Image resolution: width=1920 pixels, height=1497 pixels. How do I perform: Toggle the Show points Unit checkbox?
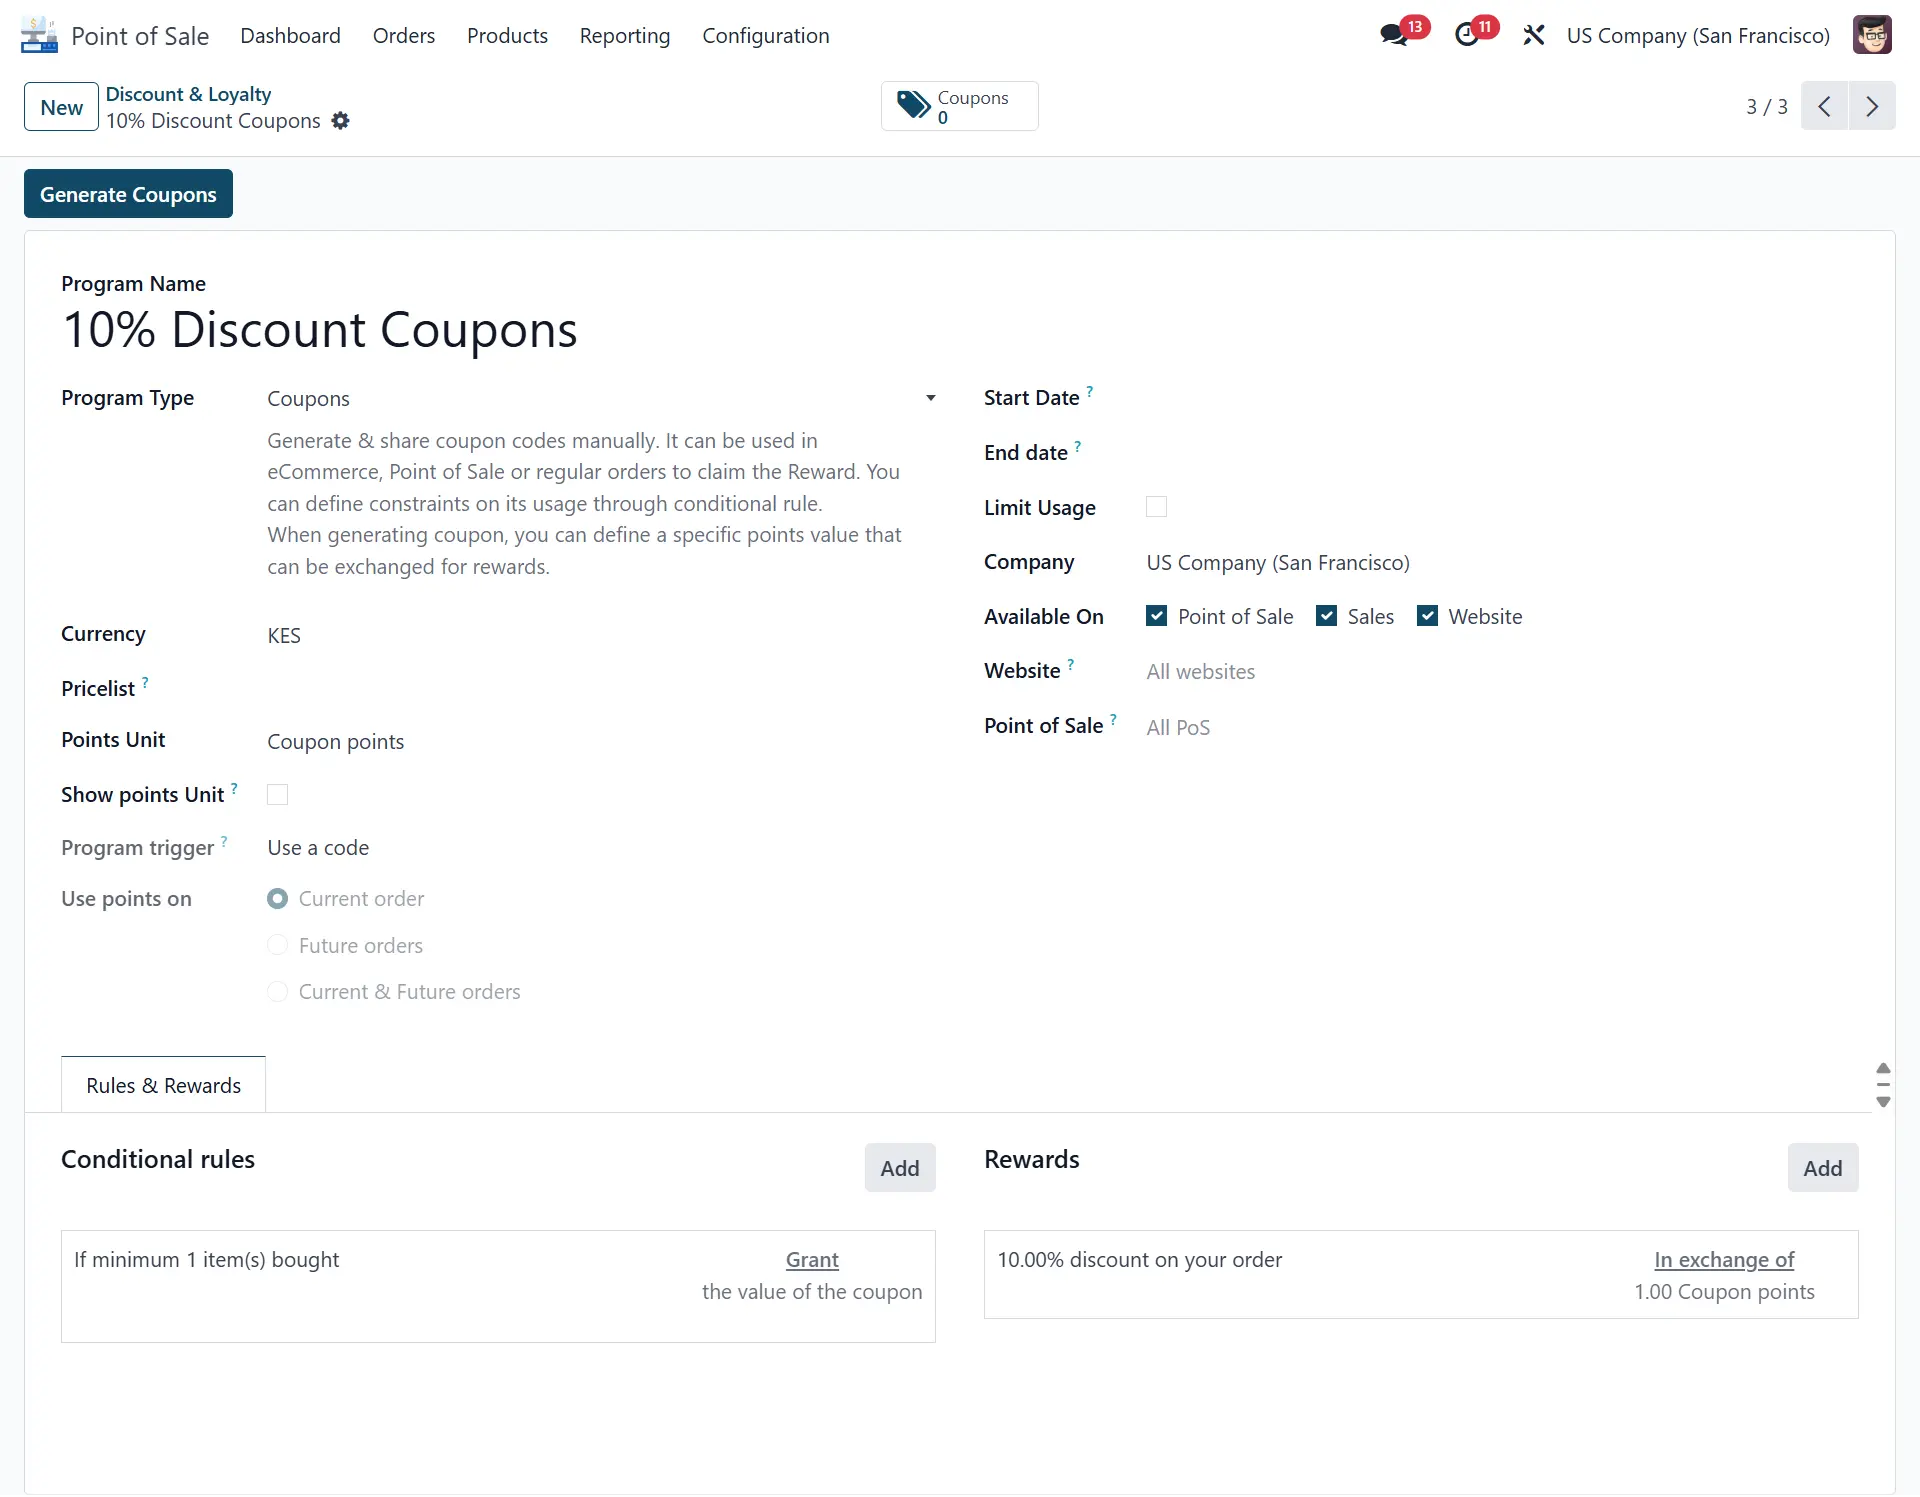coord(277,795)
